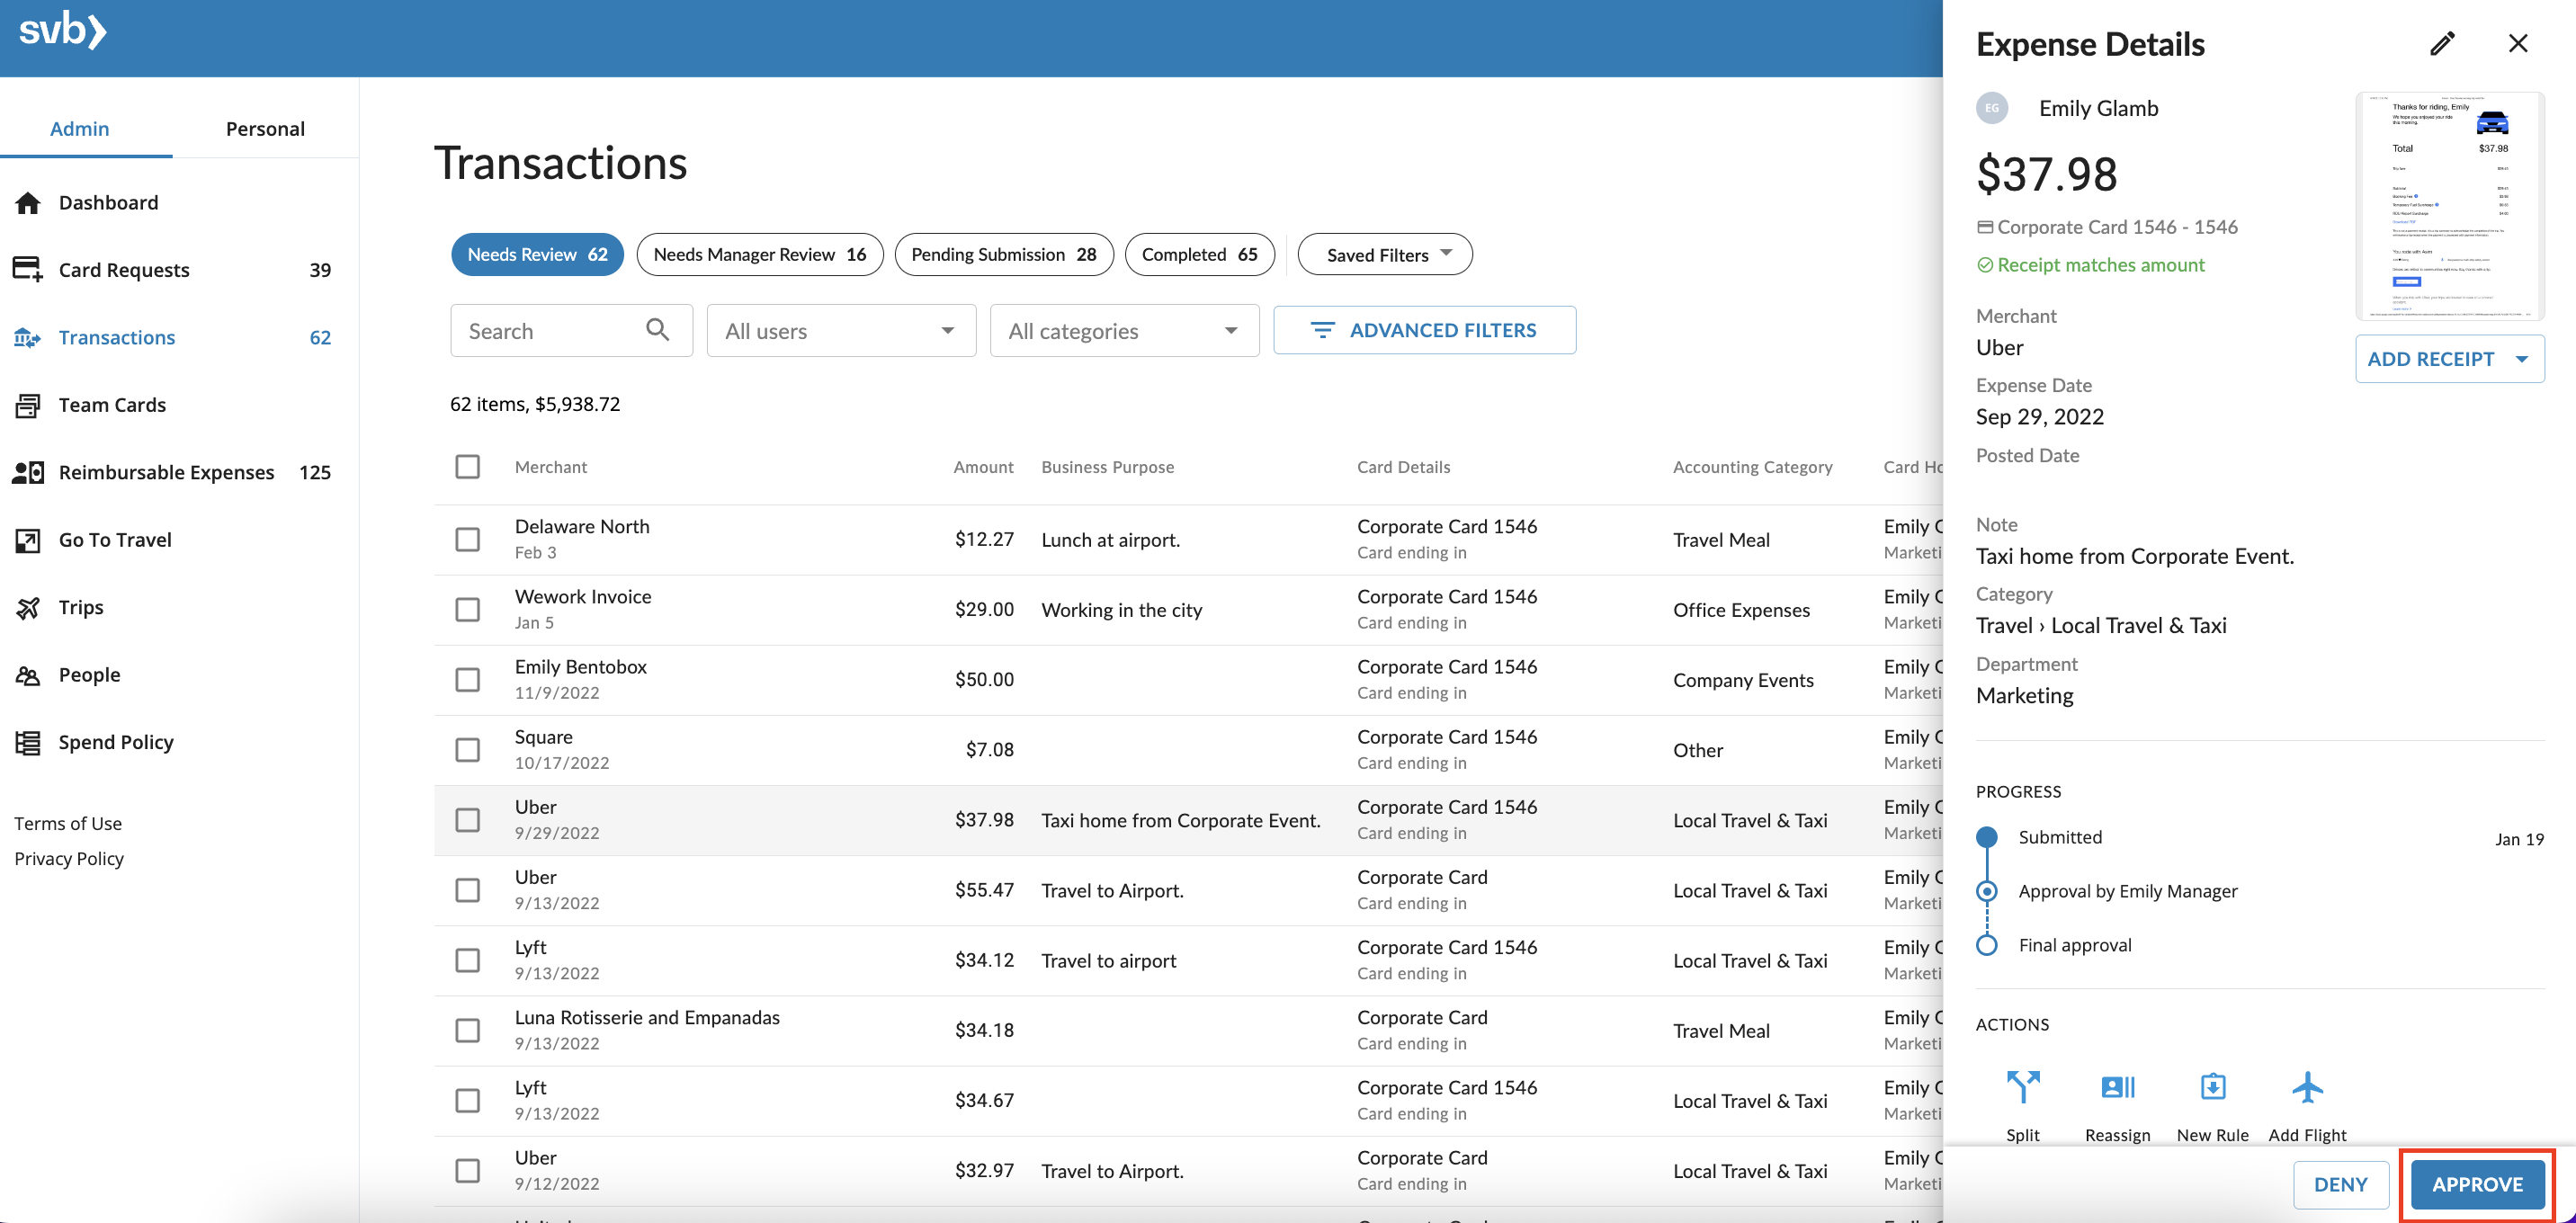Click the EG user avatar
Screen dimensions: 2576x1223
point(1992,108)
